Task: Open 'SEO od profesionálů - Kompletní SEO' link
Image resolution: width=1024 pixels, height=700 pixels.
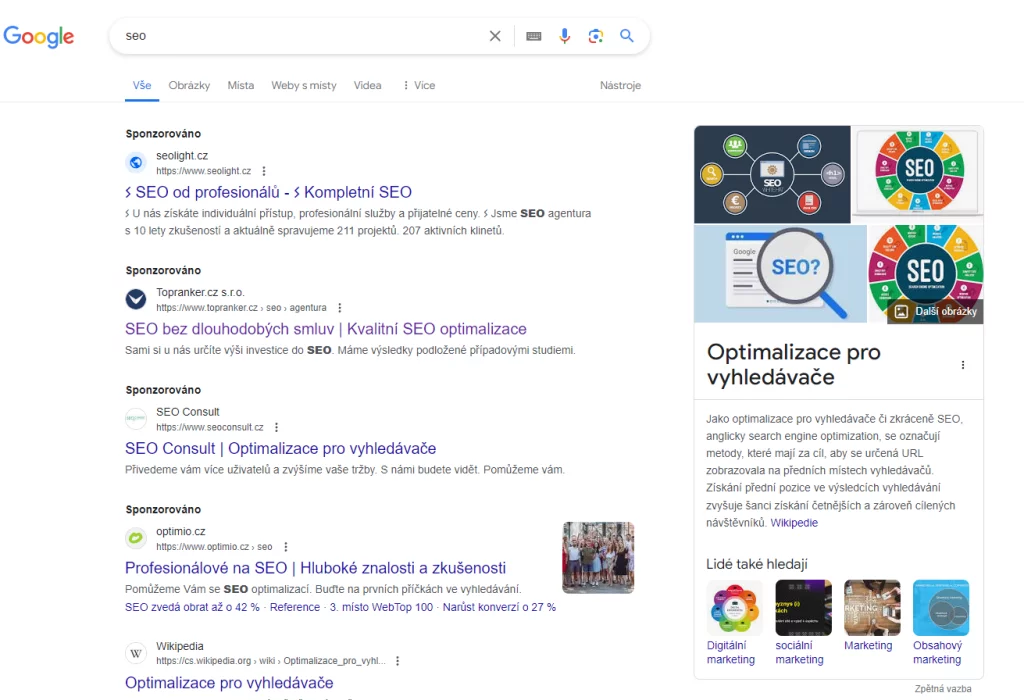Action: pyautogui.click(x=268, y=192)
